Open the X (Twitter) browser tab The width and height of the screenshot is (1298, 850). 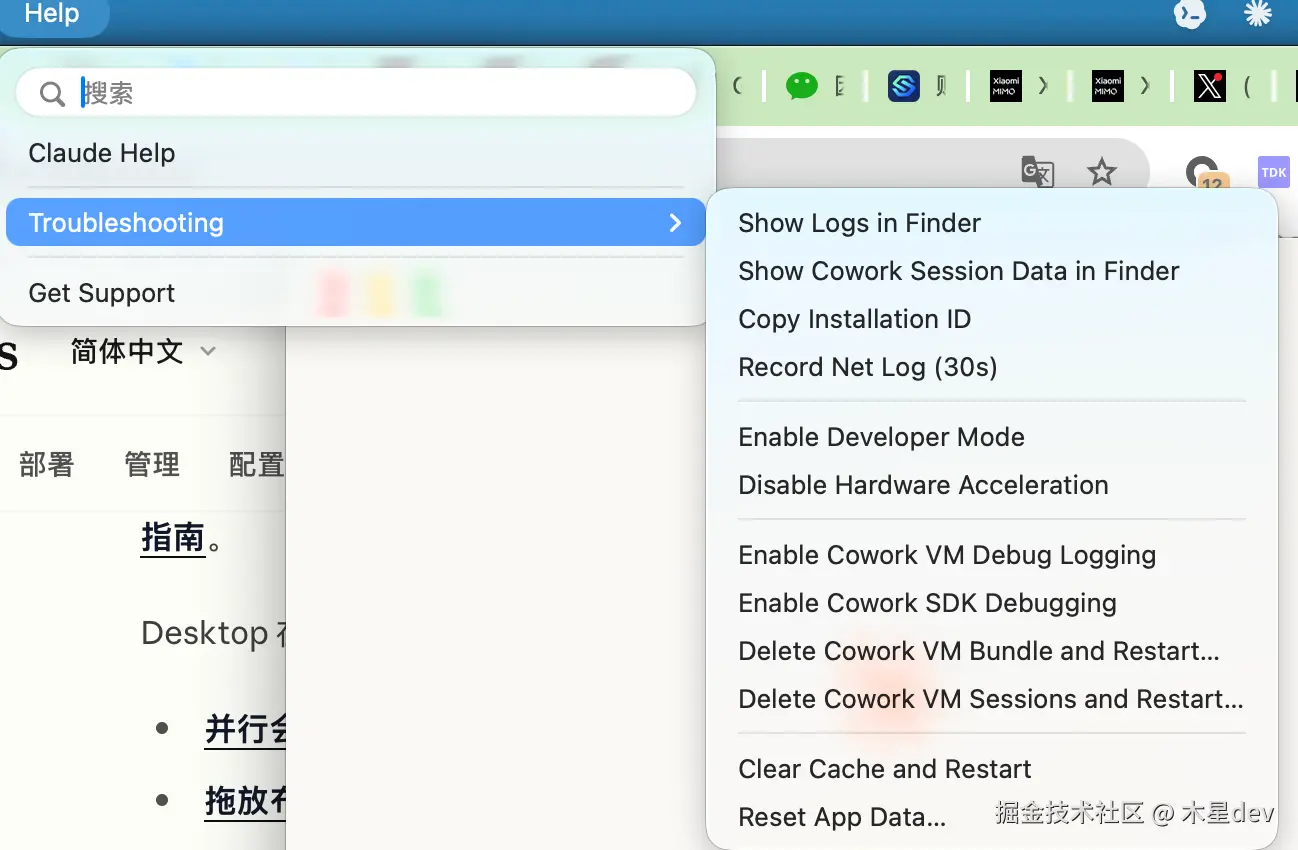coord(1210,86)
